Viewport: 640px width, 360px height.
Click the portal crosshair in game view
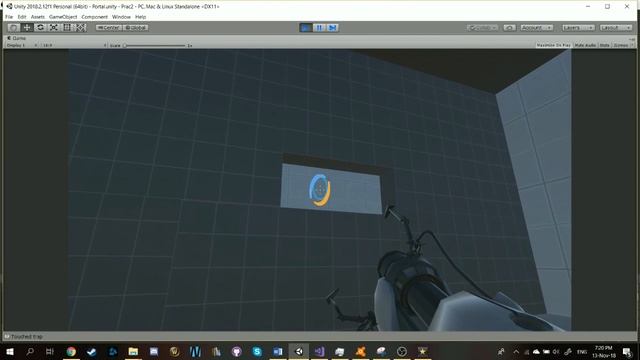click(x=320, y=190)
